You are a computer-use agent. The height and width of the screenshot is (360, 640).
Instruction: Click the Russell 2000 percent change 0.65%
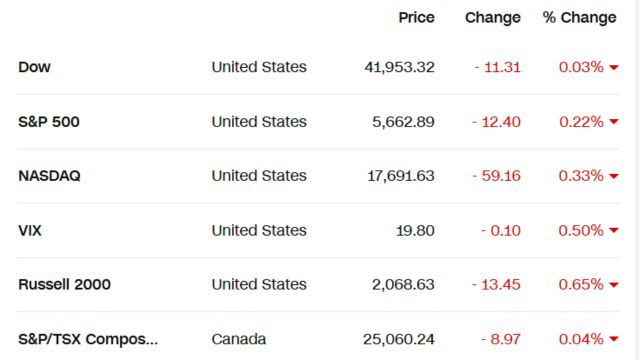click(x=581, y=284)
